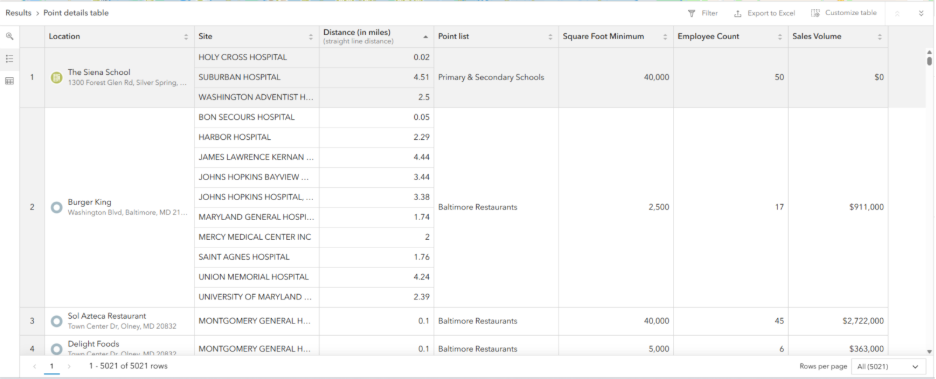The width and height of the screenshot is (936, 379).
Task: Click the Results breadcrumb link
Action: click(x=19, y=13)
